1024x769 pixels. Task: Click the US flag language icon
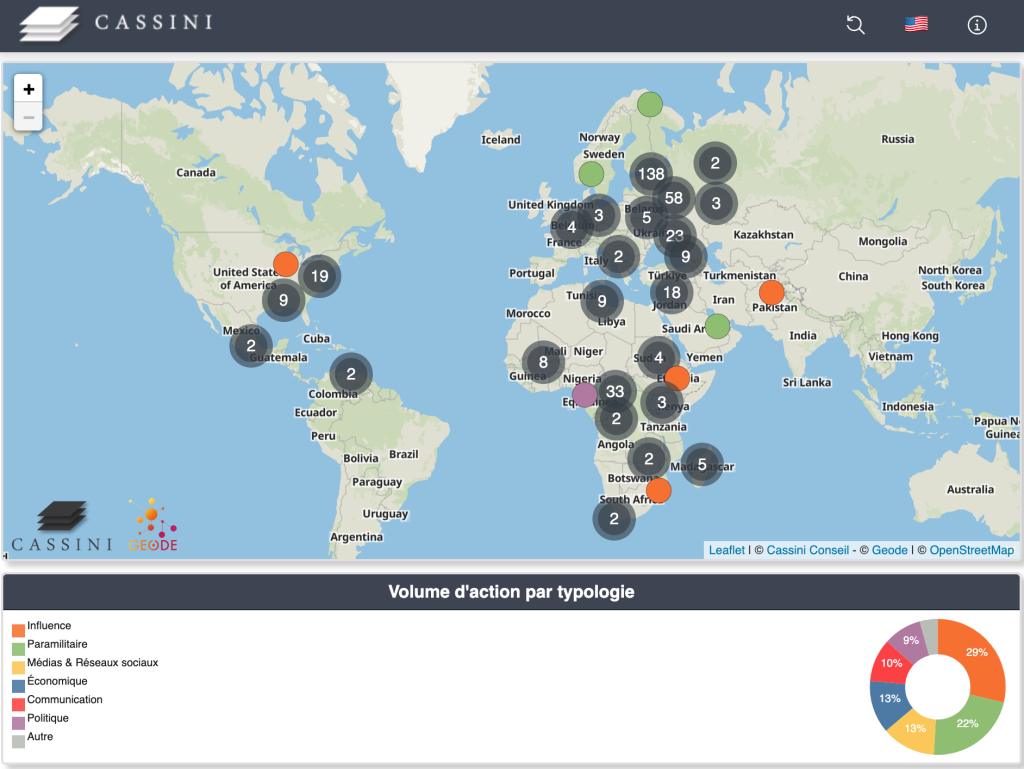916,25
